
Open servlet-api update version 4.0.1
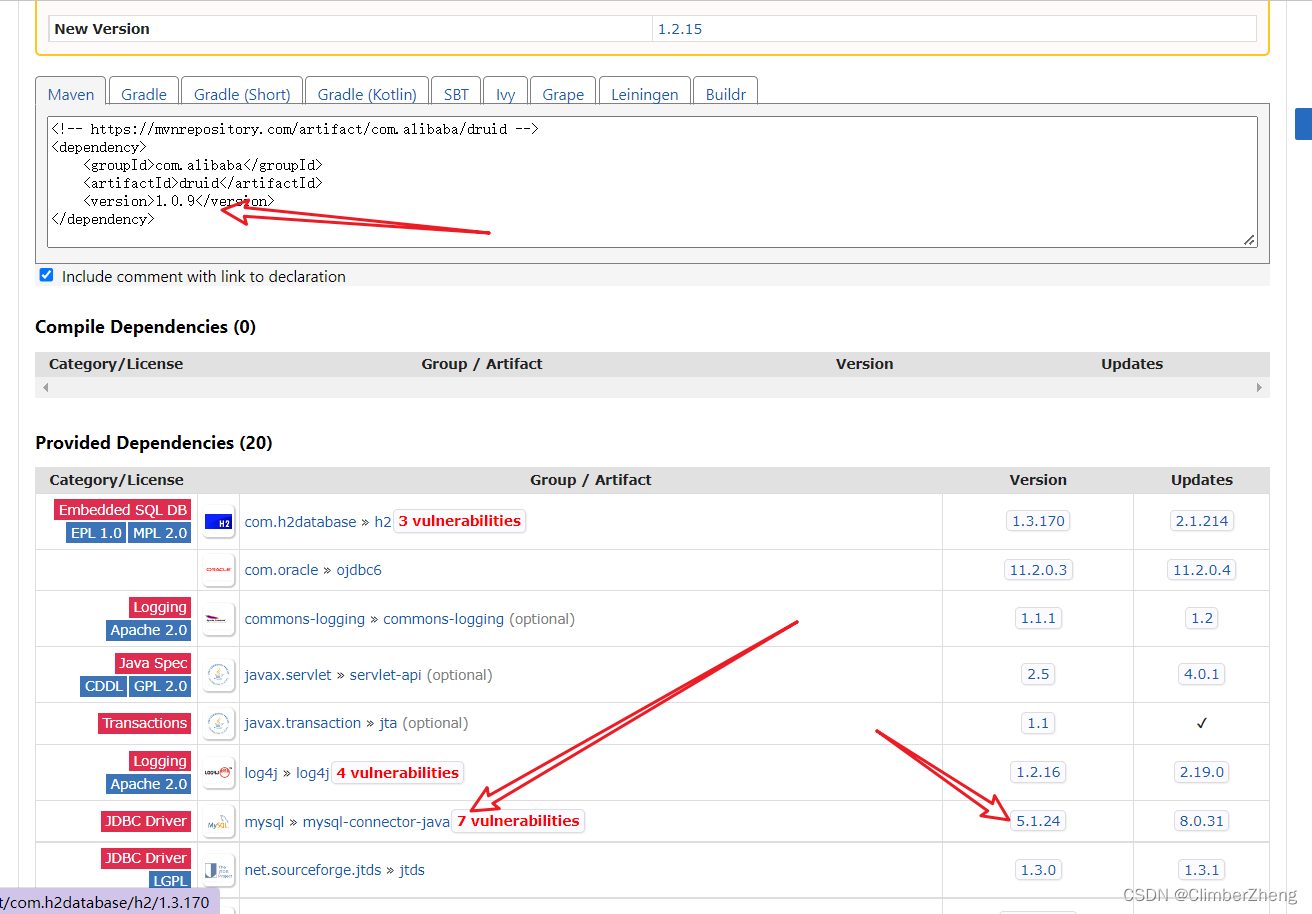coord(1202,675)
